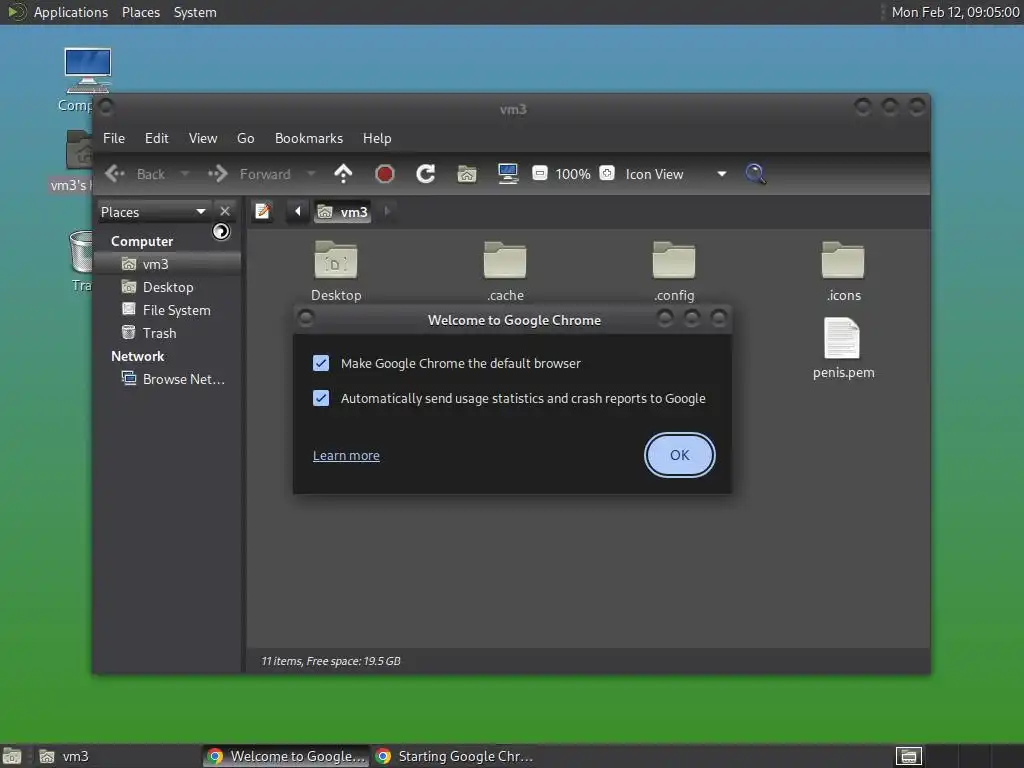The width and height of the screenshot is (1024, 768).
Task: Select Desktop in Places sidebar
Action: (x=167, y=287)
